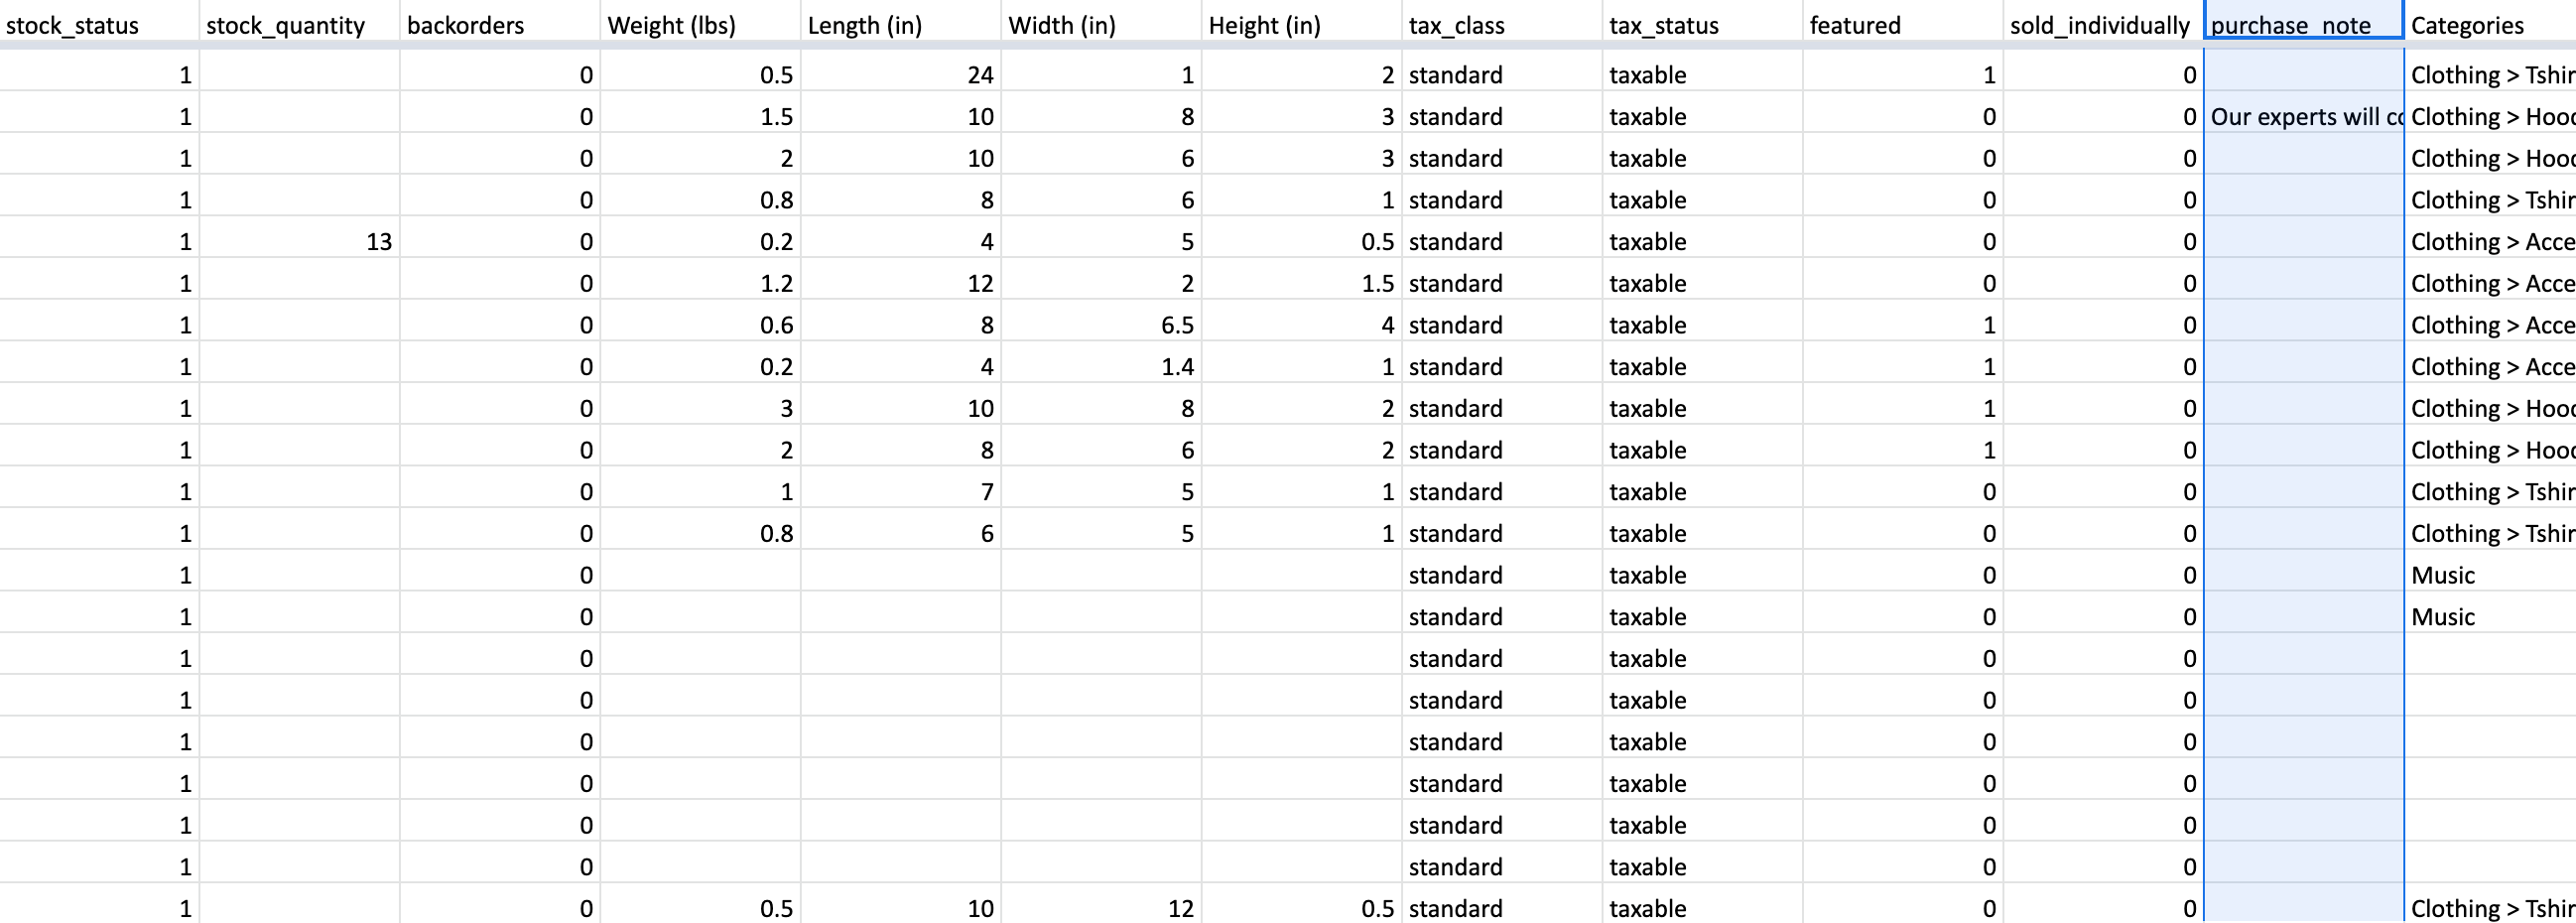Click the Width cell showing 1.4
The image size is (2576, 923).
tap(1100, 367)
